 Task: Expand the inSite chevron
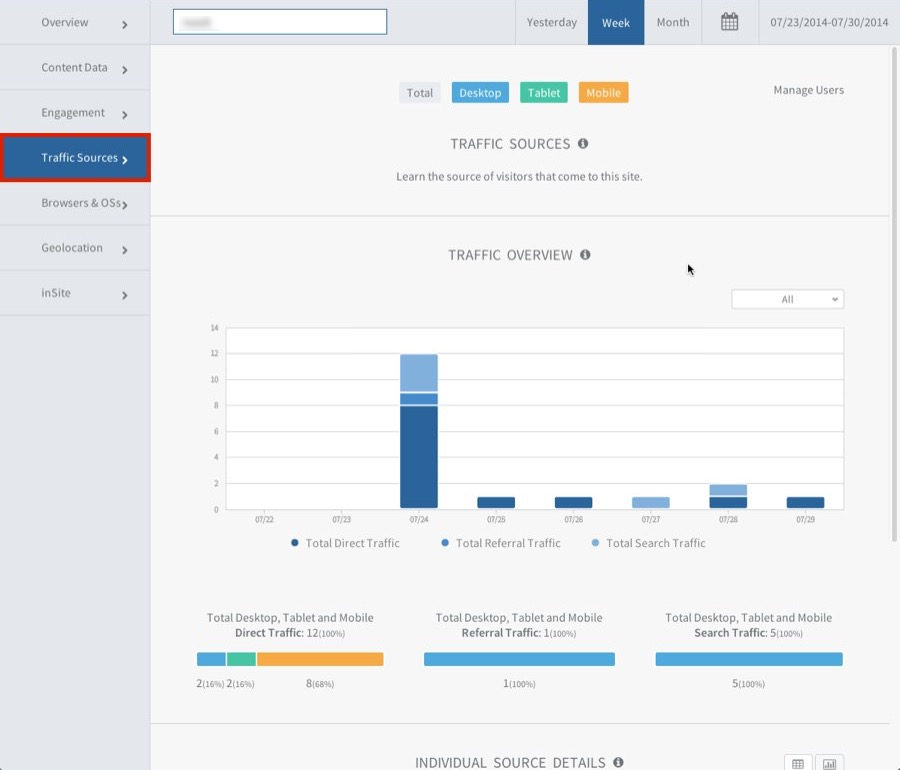(125, 295)
